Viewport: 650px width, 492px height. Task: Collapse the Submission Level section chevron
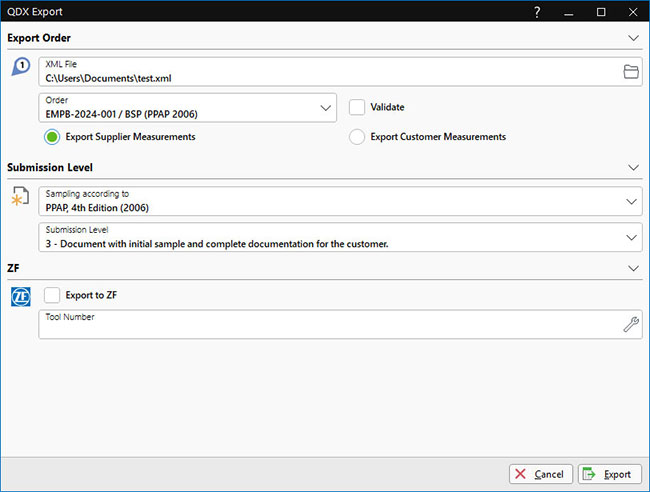[633, 168]
